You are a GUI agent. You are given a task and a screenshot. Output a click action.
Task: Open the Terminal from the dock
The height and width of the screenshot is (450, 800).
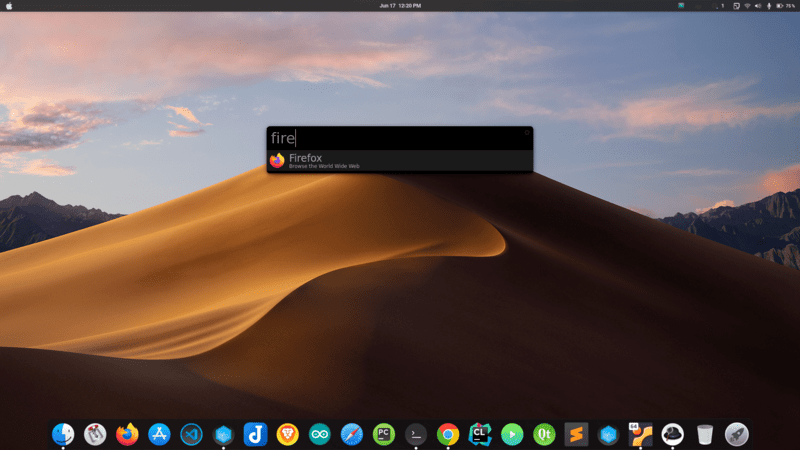416,434
